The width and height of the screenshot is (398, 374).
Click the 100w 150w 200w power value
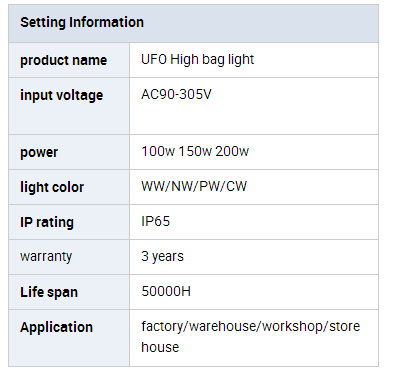195,151
